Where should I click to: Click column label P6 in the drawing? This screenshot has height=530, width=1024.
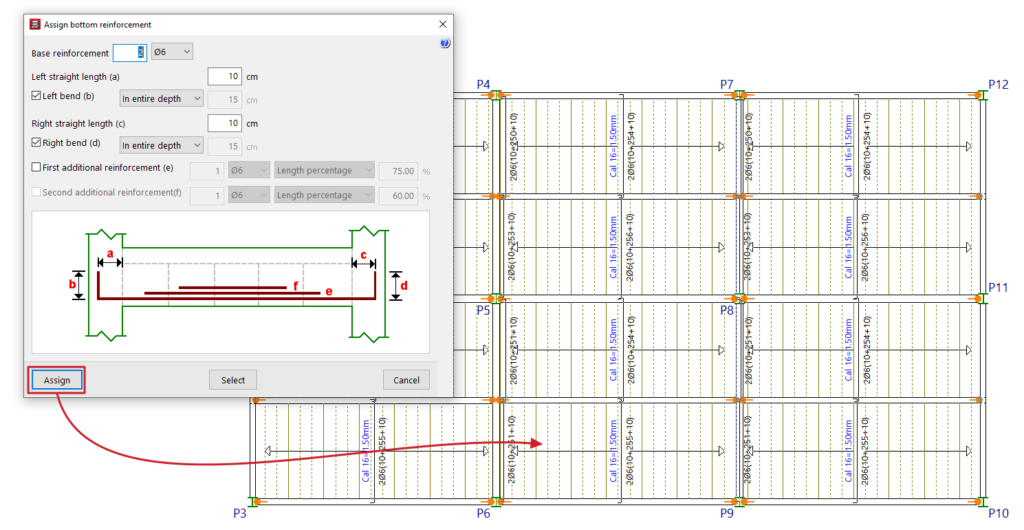click(x=483, y=514)
